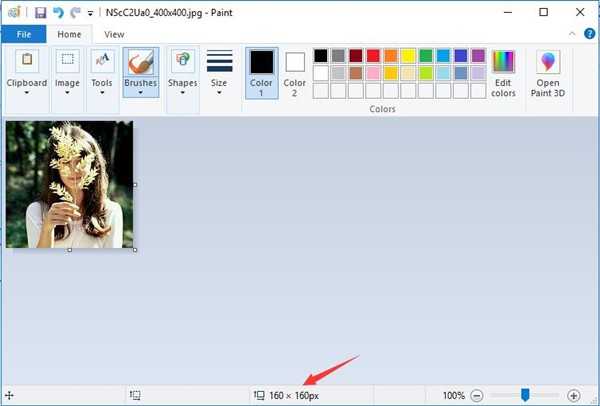
Task: Select Color 1 foreground box
Action: pyautogui.click(x=261, y=72)
